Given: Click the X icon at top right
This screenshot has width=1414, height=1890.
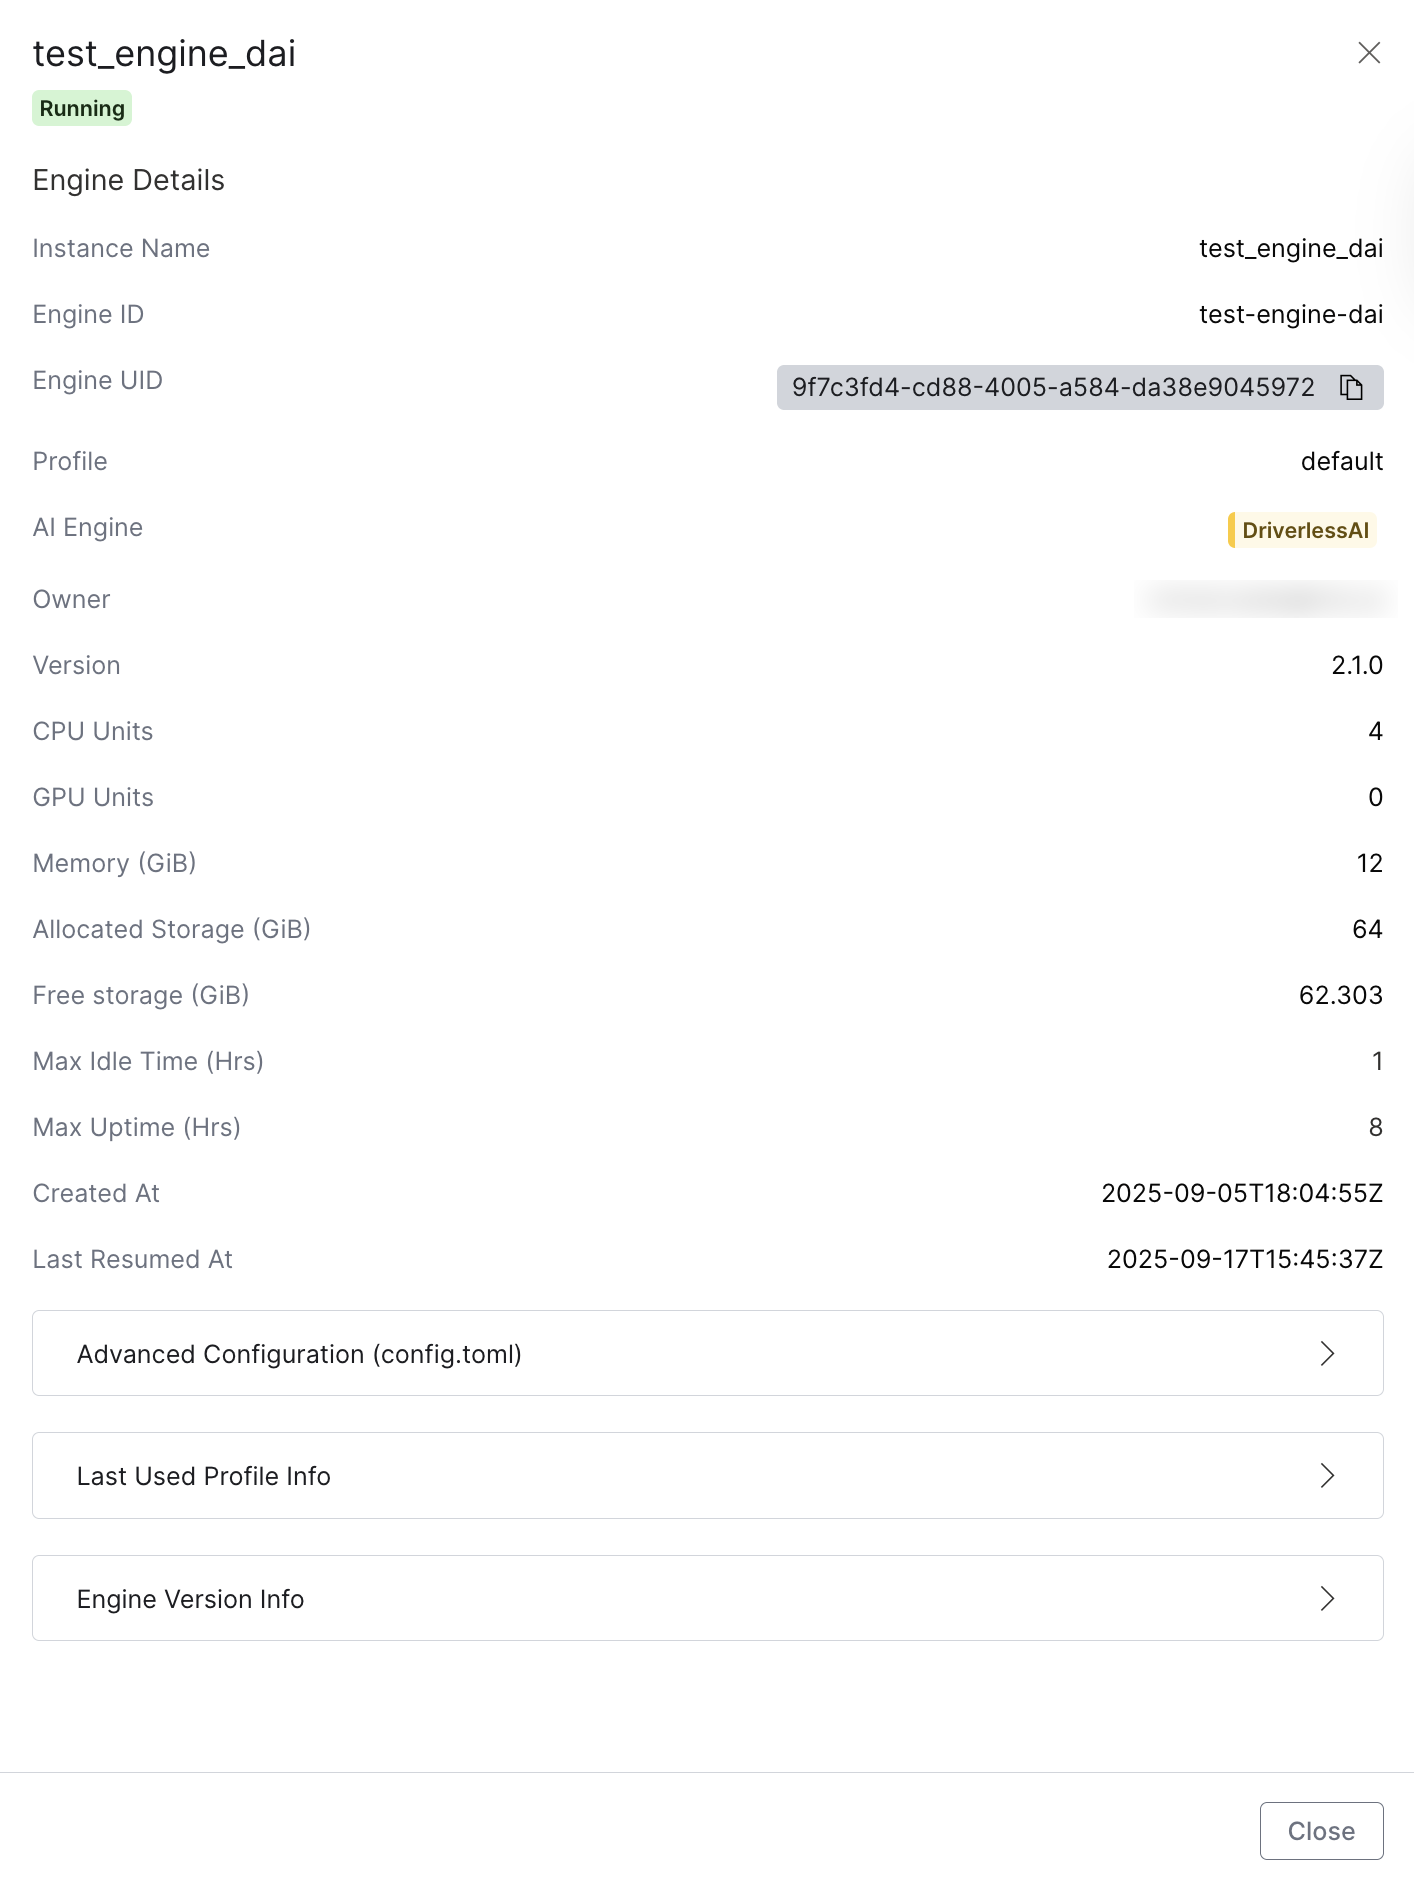Looking at the screenshot, I should pos(1369,54).
